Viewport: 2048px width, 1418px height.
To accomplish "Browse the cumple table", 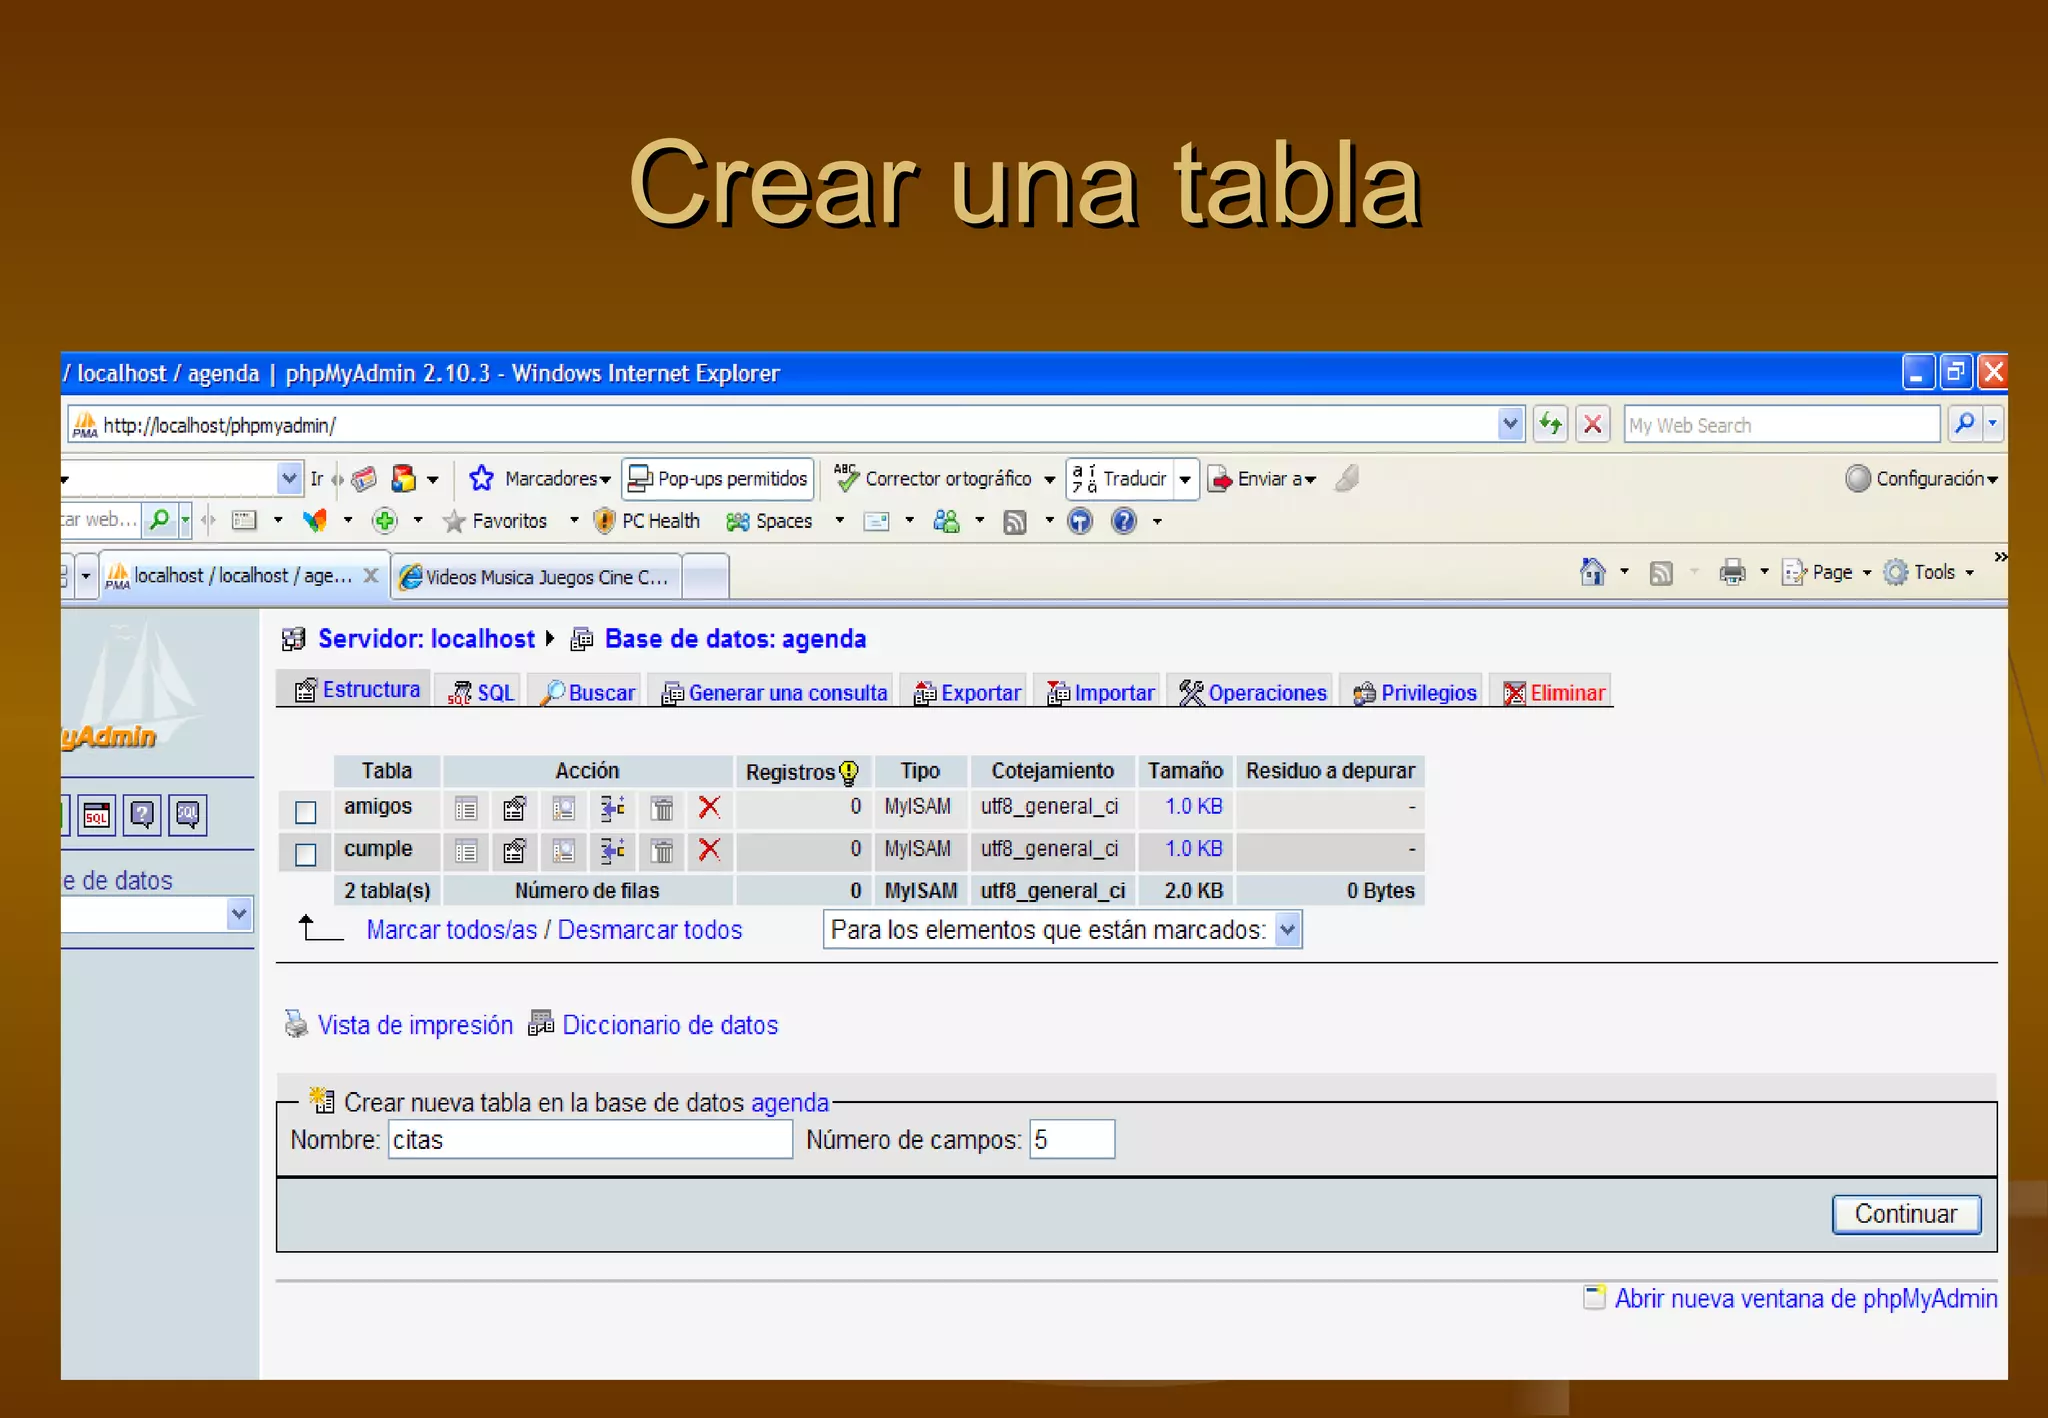I will click(x=466, y=851).
